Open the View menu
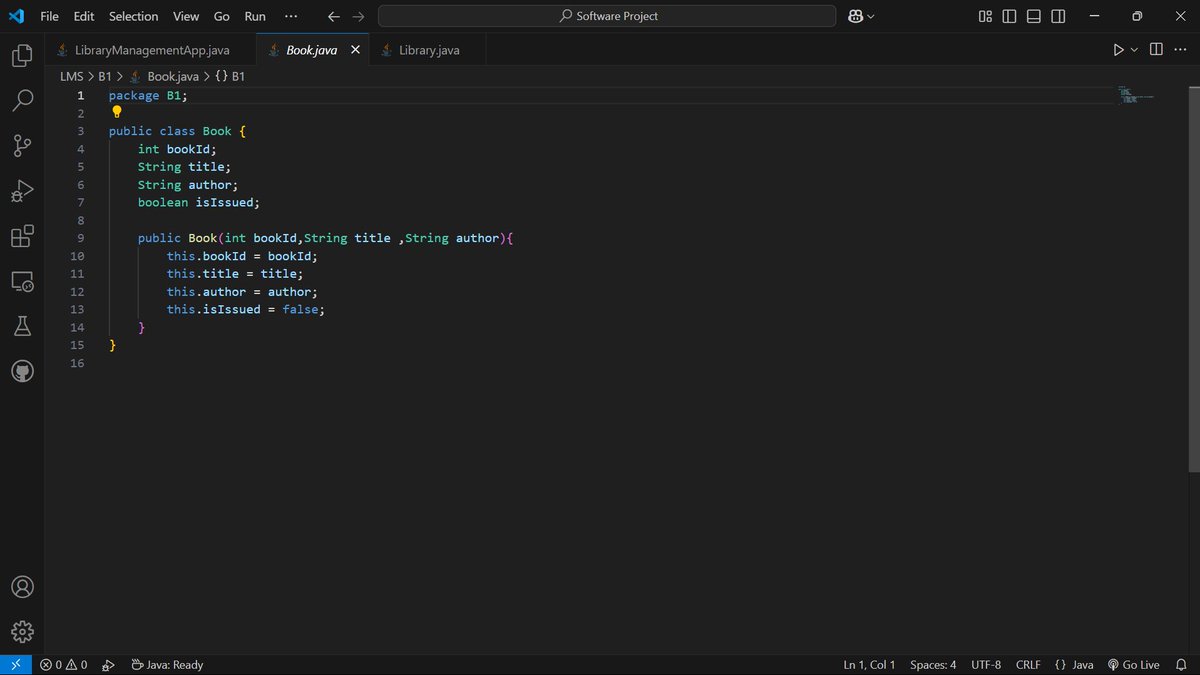Screen dimensions: 1200x675 186,16
